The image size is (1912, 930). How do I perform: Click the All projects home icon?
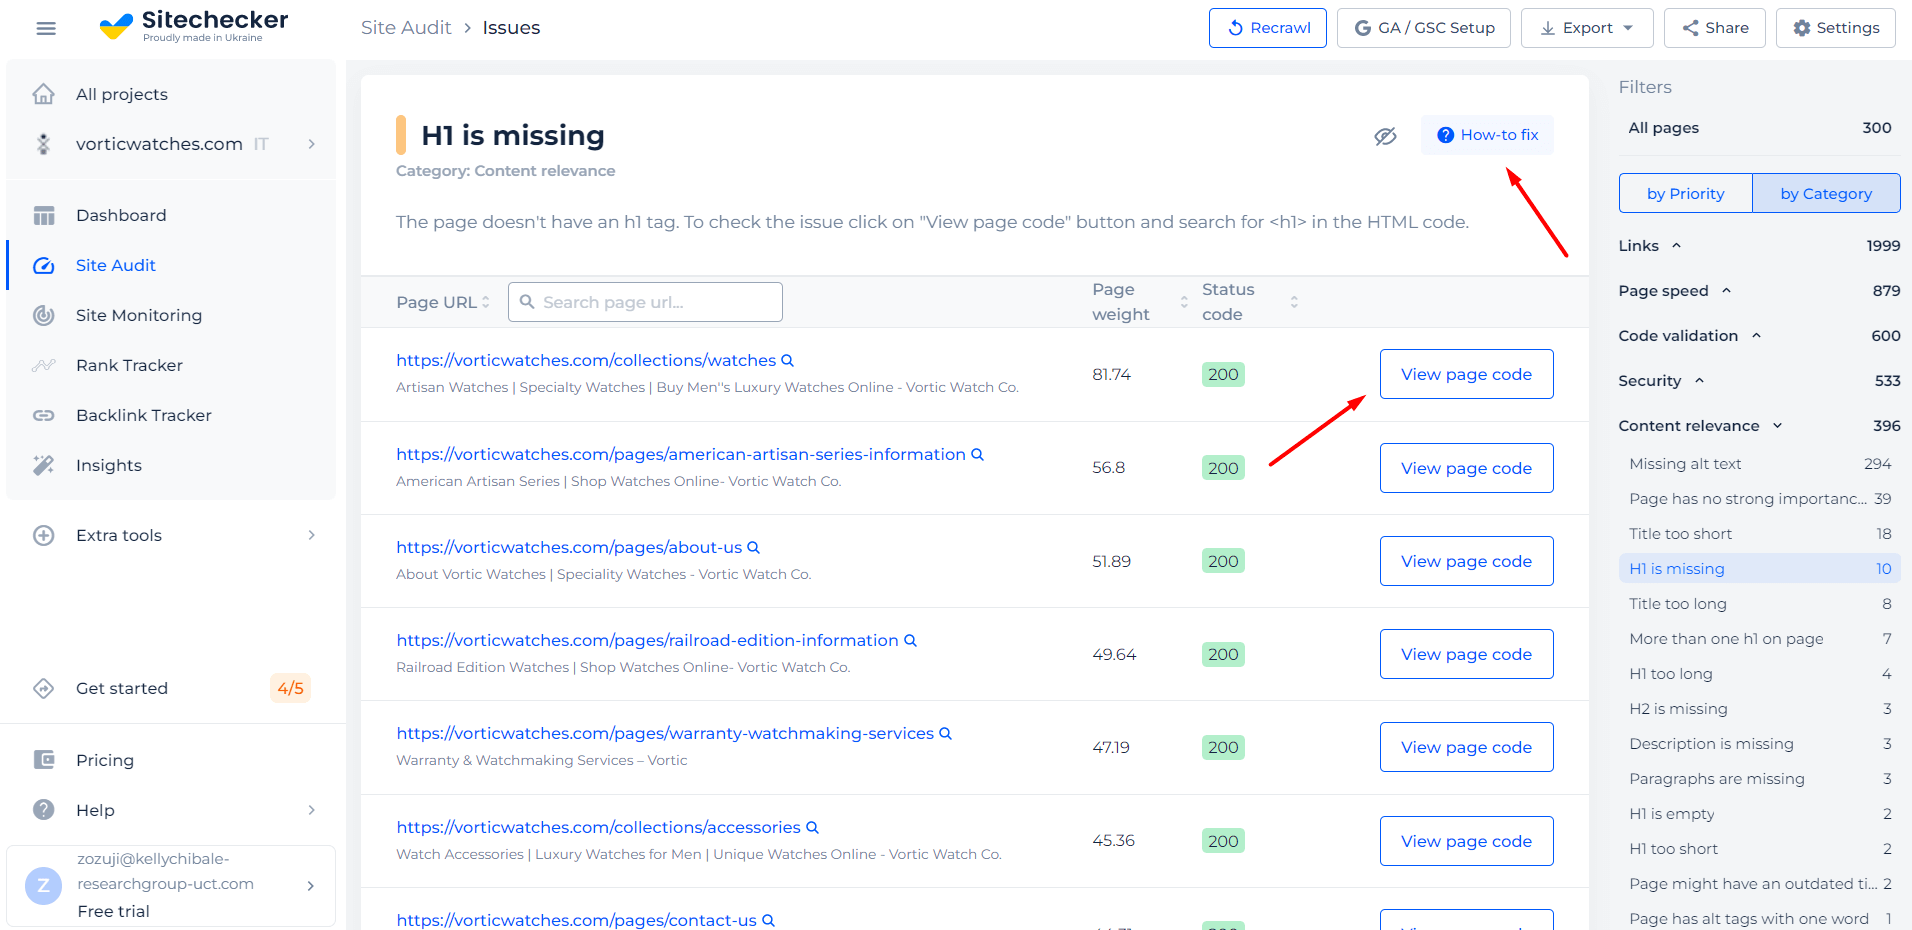pos(44,94)
